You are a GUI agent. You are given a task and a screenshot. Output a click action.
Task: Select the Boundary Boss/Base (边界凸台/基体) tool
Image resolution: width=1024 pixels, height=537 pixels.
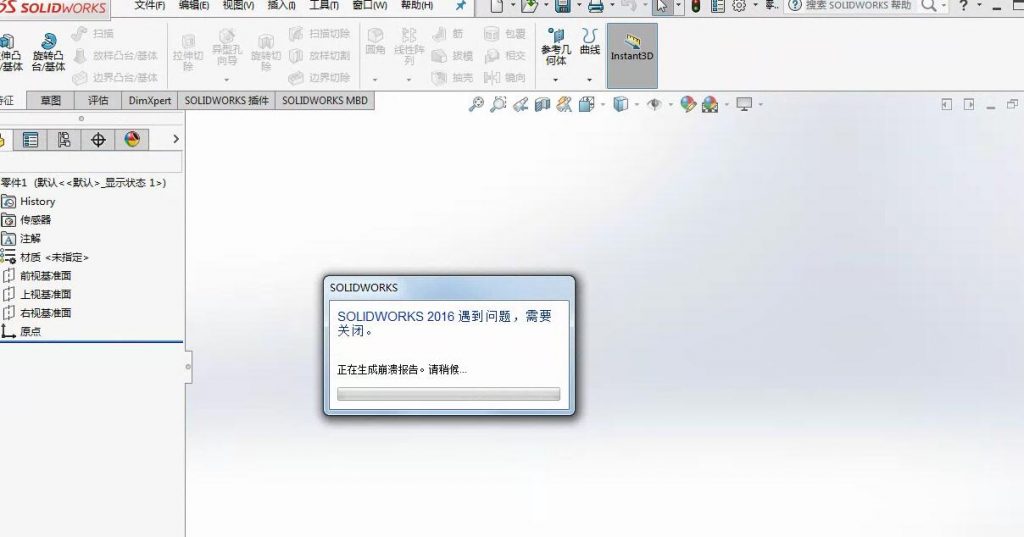[115, 78]
